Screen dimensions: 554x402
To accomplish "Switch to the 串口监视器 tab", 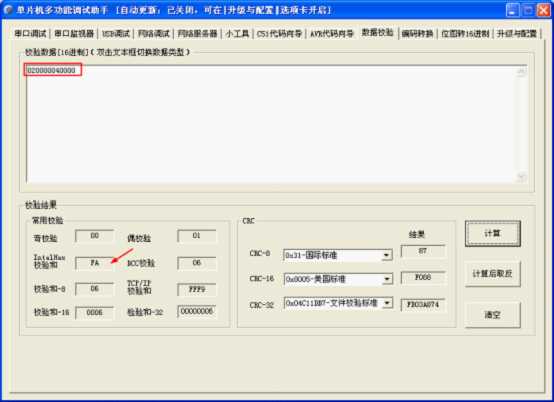I will (x=74, y=34).
